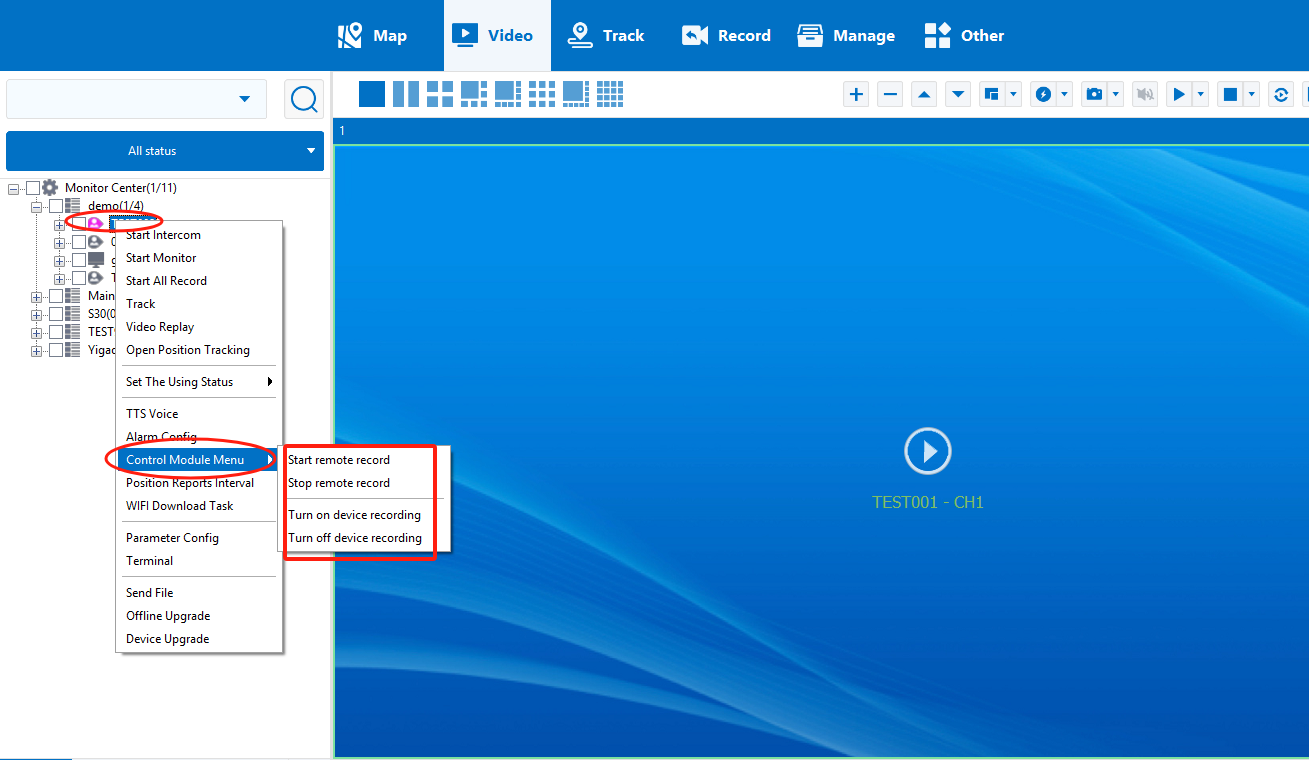Collapse the Monitor Center tree node
Image resolution: width=1309 pixels, height=760 pixels.
pyautogui.click(x=14, y=188)
